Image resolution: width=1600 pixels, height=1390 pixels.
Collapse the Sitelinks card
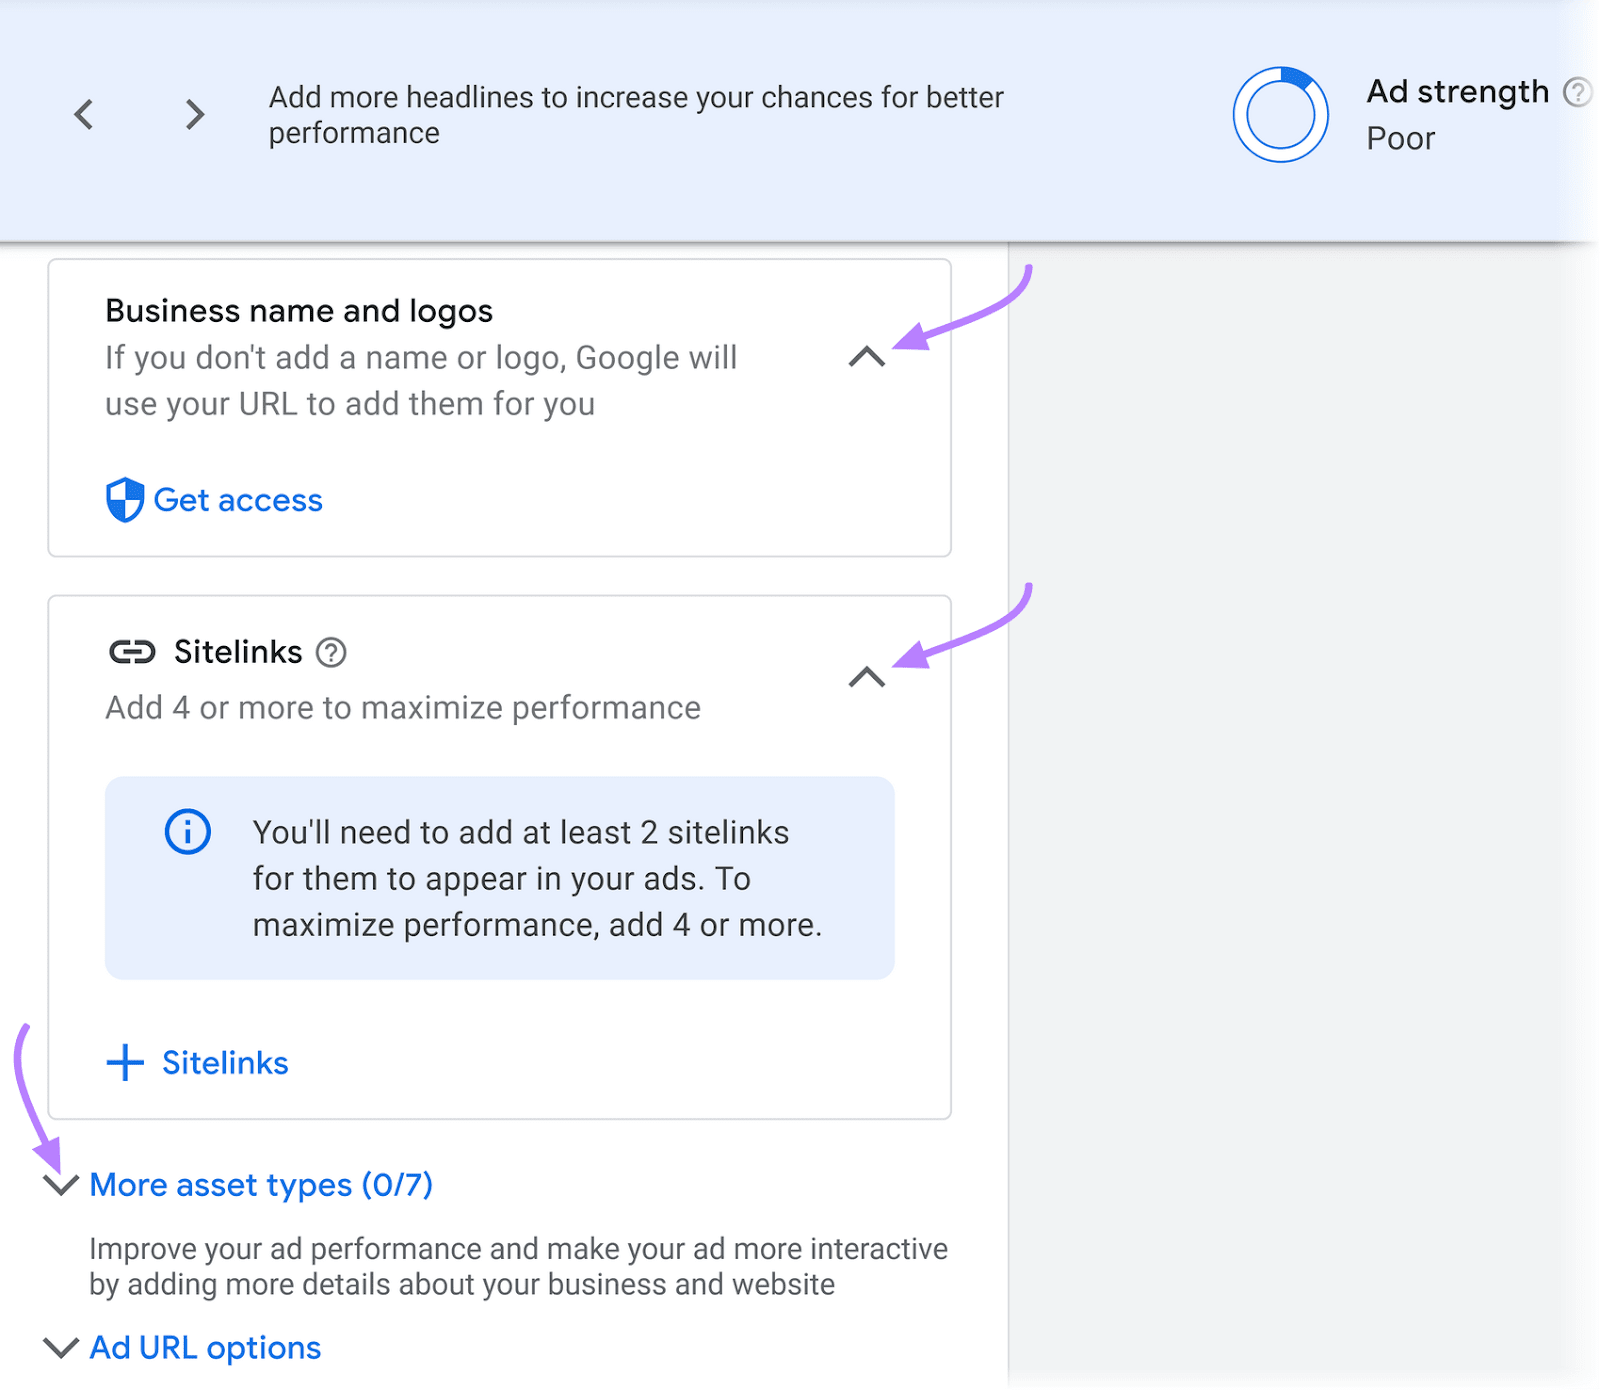click(867, 677)
